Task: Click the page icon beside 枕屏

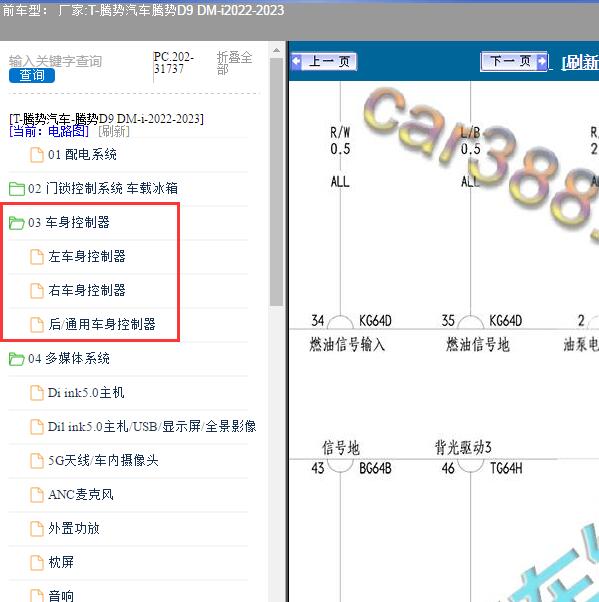Action: 37,563
